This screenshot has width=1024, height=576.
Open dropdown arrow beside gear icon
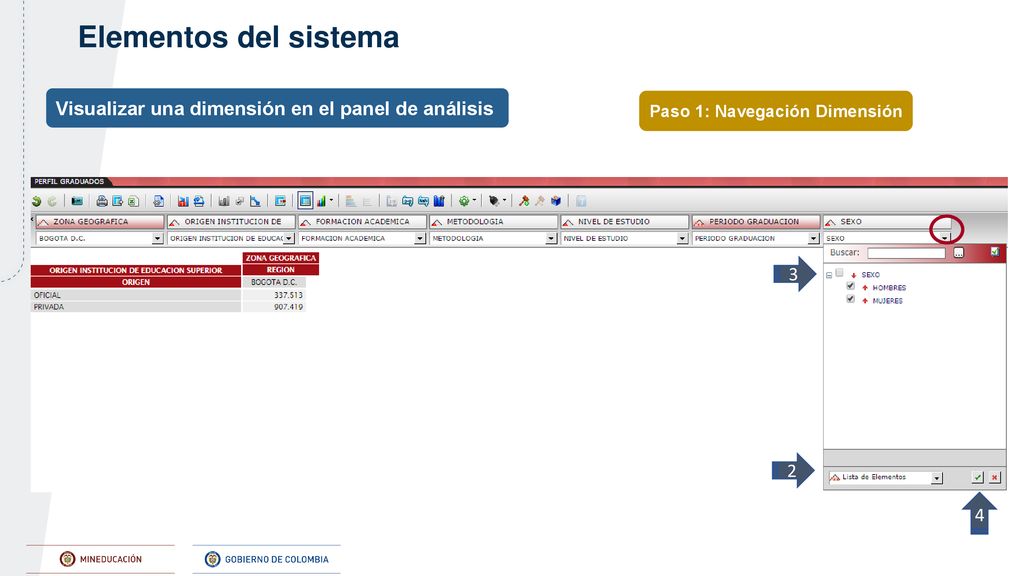point(474,200)
